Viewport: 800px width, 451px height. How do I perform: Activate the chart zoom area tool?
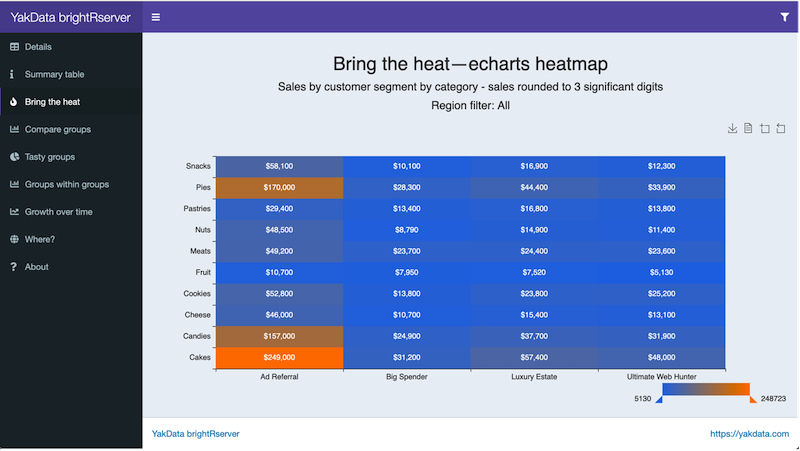point(764,128)
